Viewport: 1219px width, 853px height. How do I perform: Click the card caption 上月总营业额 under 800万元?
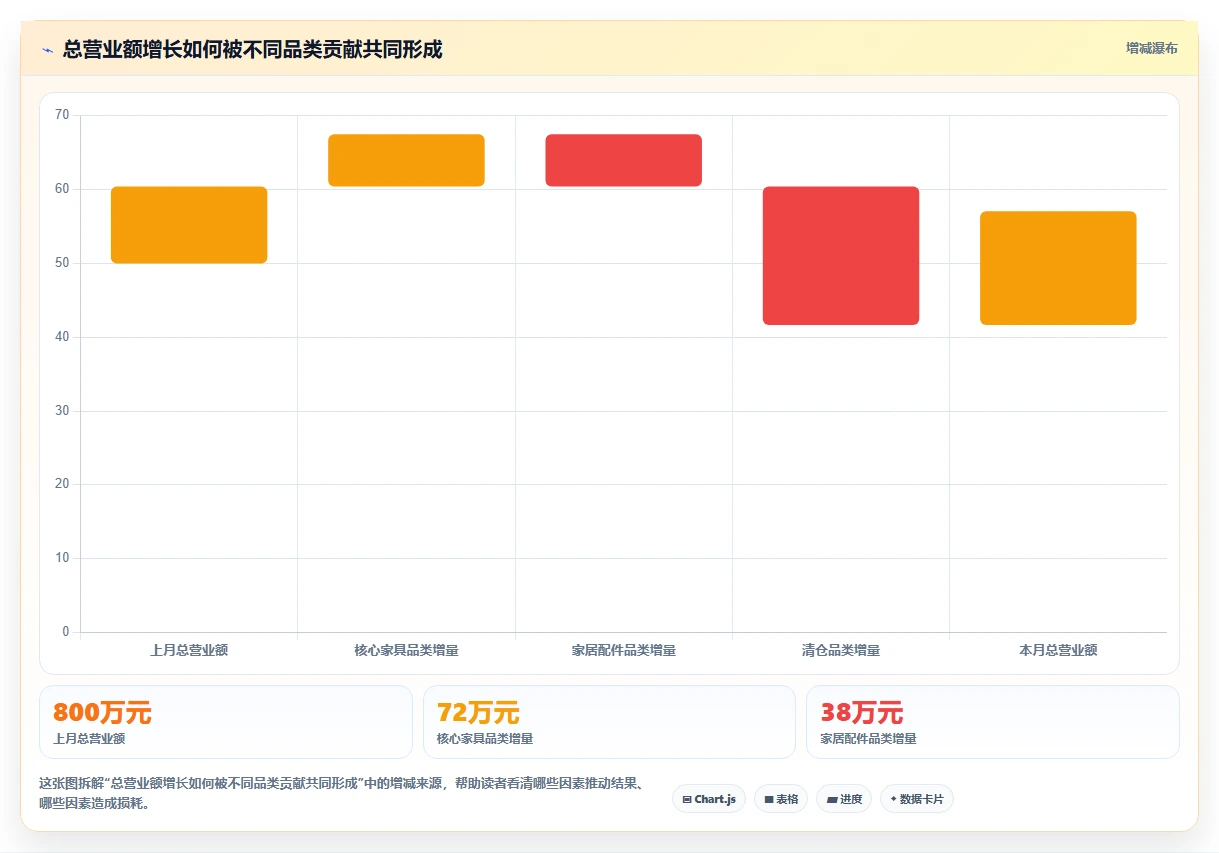[89, 739]
